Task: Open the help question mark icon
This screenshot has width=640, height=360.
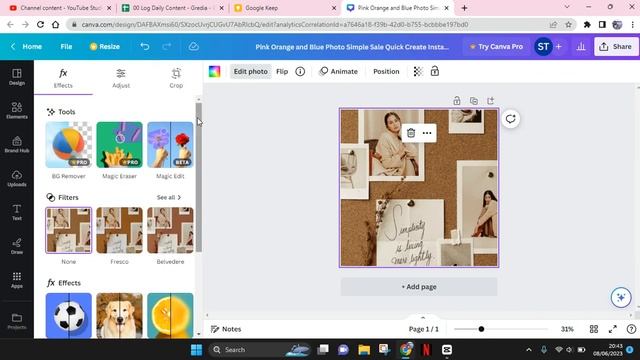Action: [x=631, y=329]
